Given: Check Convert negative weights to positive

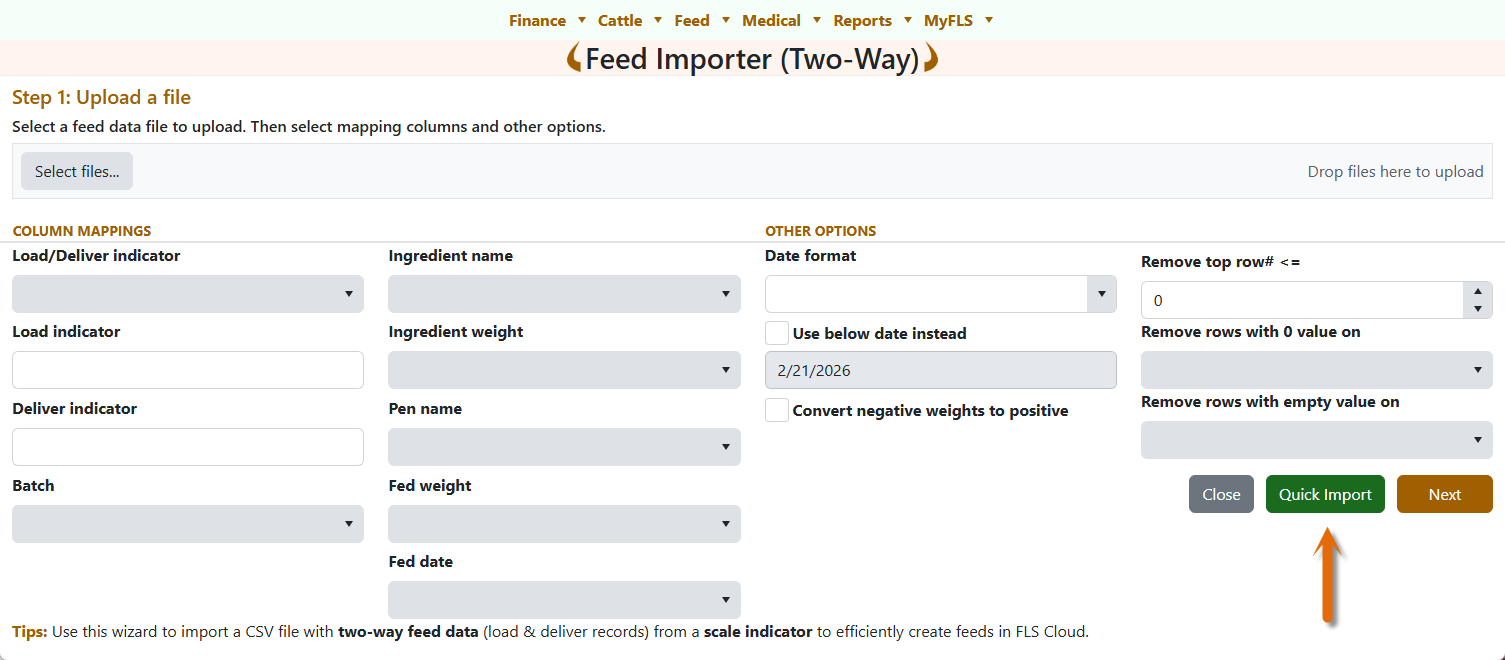Looking at the screenshot, I should click(777, 410).
